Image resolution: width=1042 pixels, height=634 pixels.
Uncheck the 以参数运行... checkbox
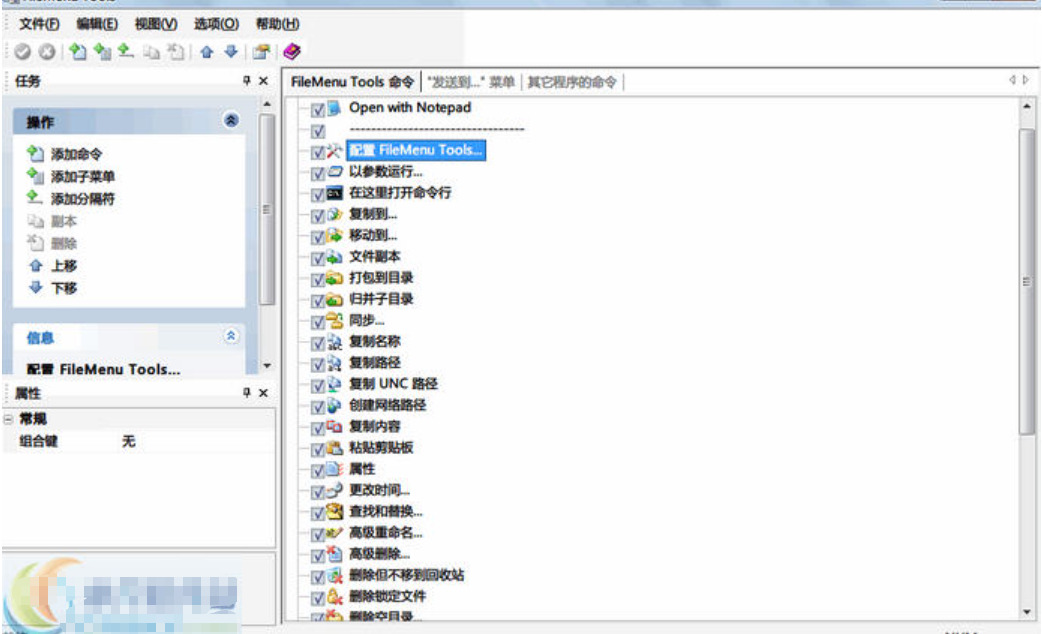click(x=318, y=173)
